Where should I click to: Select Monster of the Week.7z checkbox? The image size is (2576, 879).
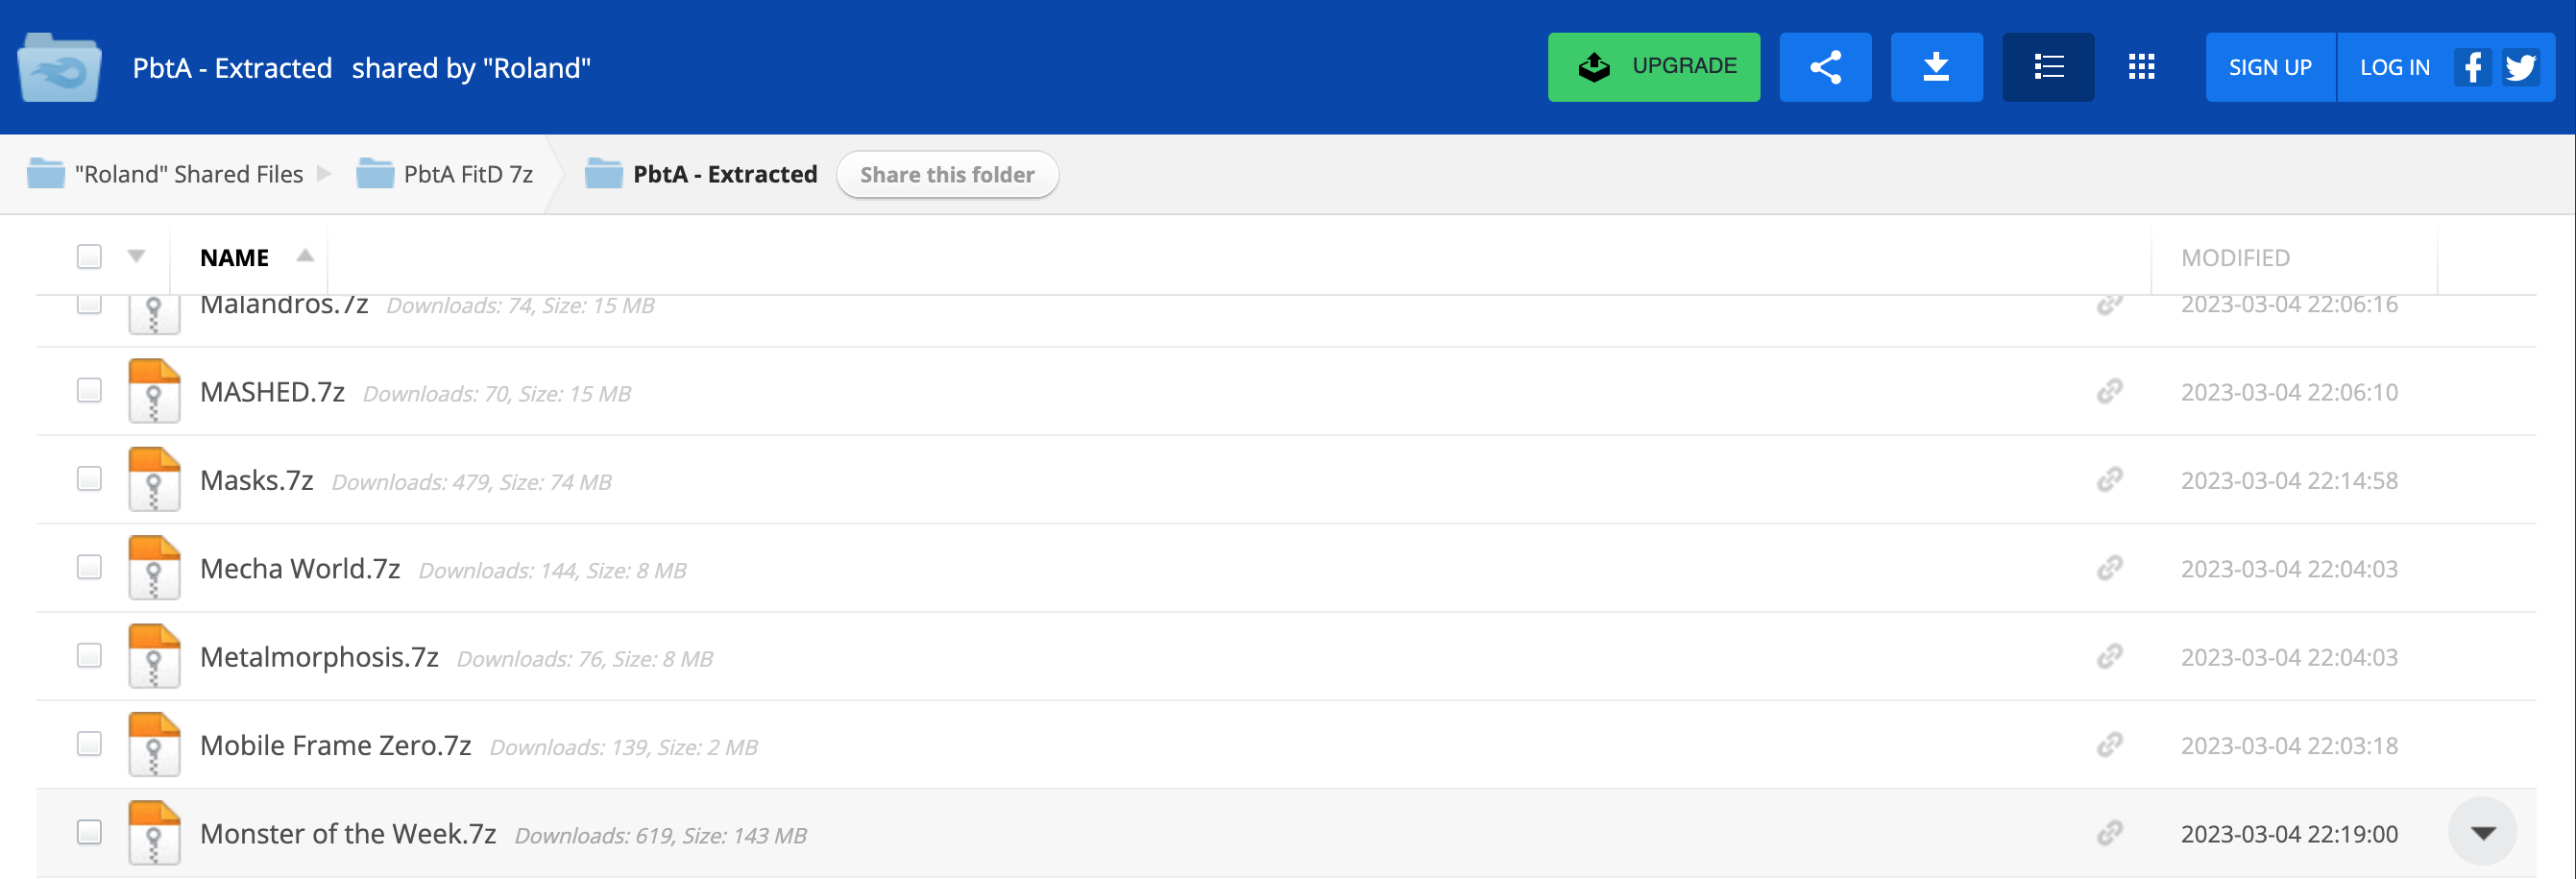click(89, 832)
